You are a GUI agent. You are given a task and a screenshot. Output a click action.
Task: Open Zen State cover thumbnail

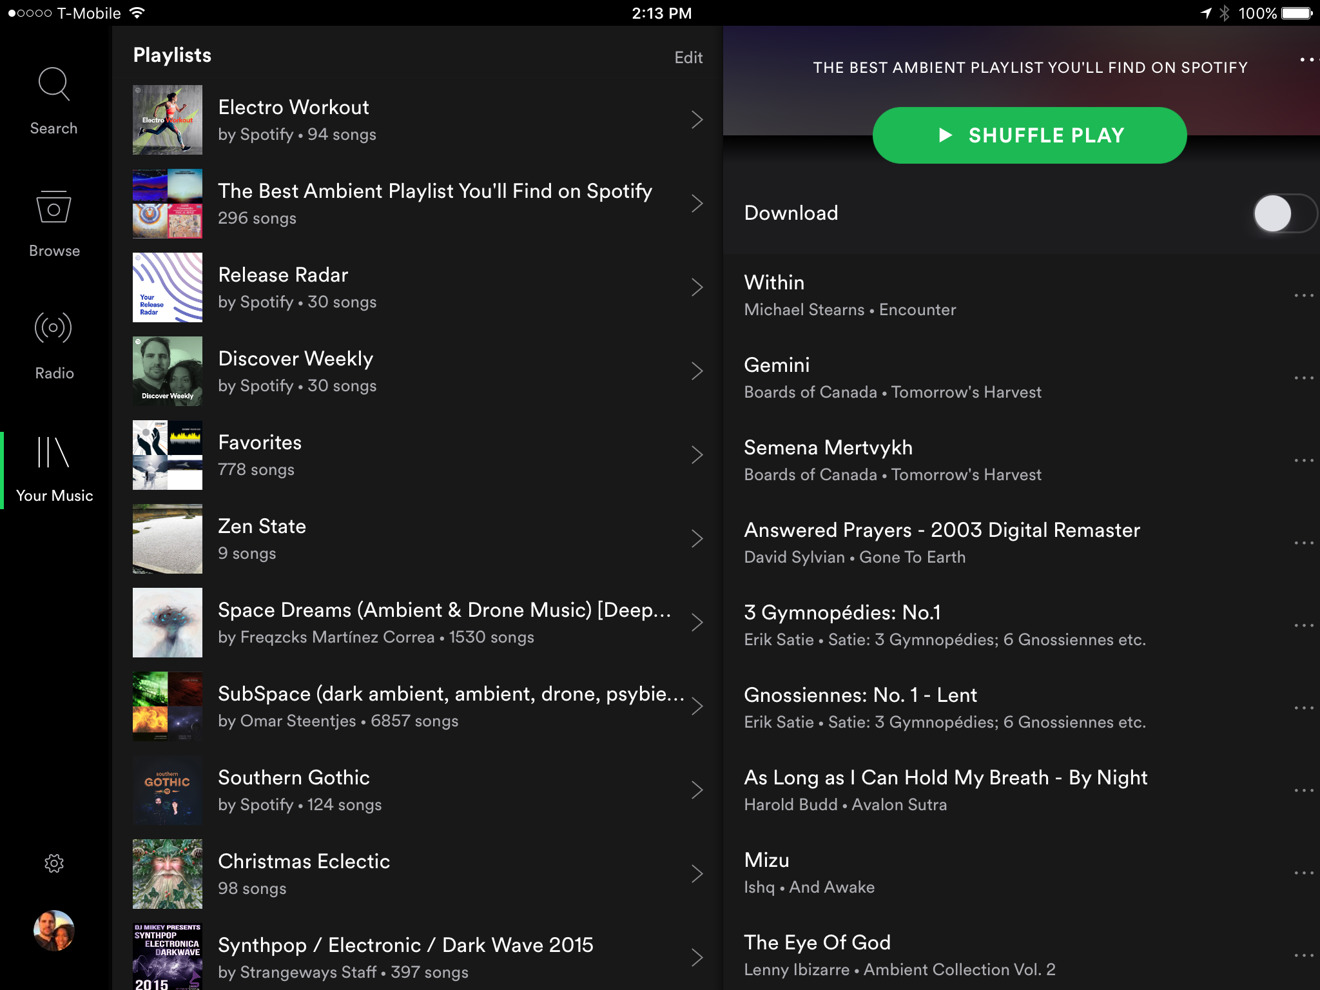[167, 539]
